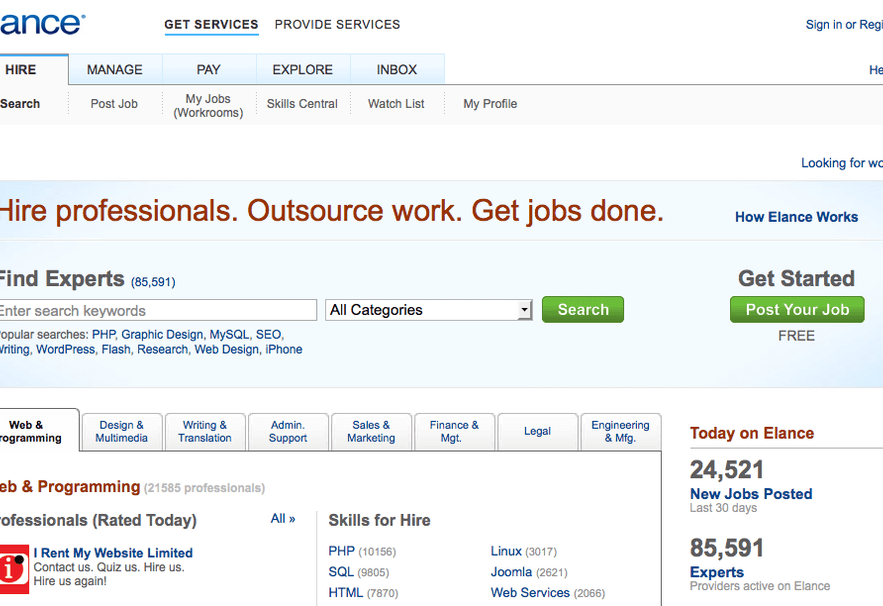The height and width of the screenshot is (606, 883).
Task: Open the Joomla skill link
Action: pos(511,572)
